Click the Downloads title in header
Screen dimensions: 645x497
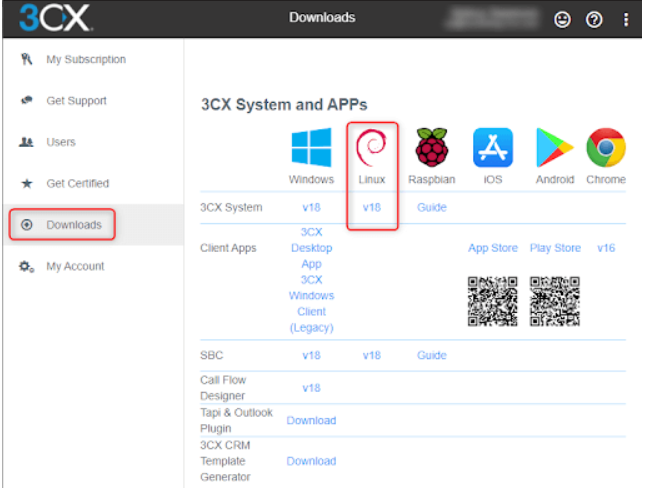(322, 17)
